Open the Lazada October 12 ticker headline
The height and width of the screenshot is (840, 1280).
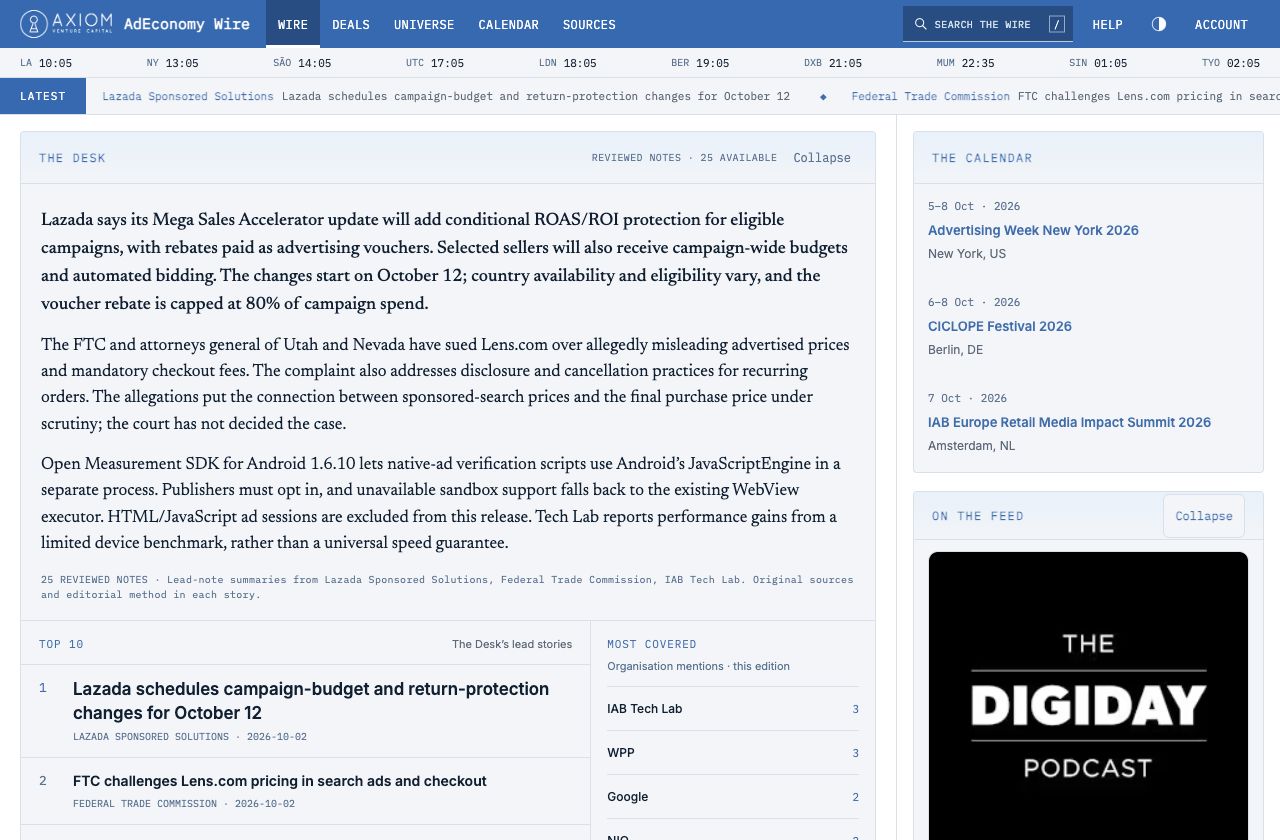536,96
